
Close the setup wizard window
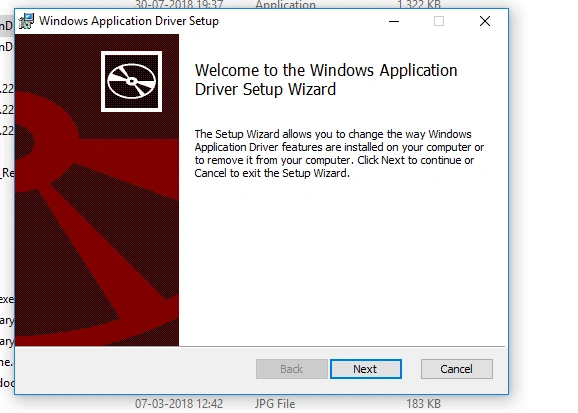point(485,21)
